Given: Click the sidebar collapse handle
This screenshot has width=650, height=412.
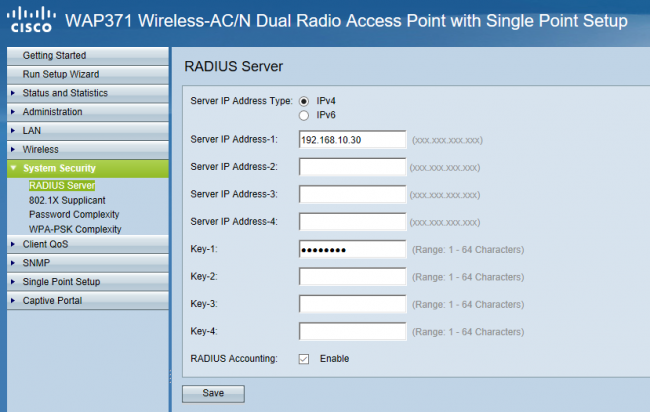Looking at the screenshot, I should point(170,376).
